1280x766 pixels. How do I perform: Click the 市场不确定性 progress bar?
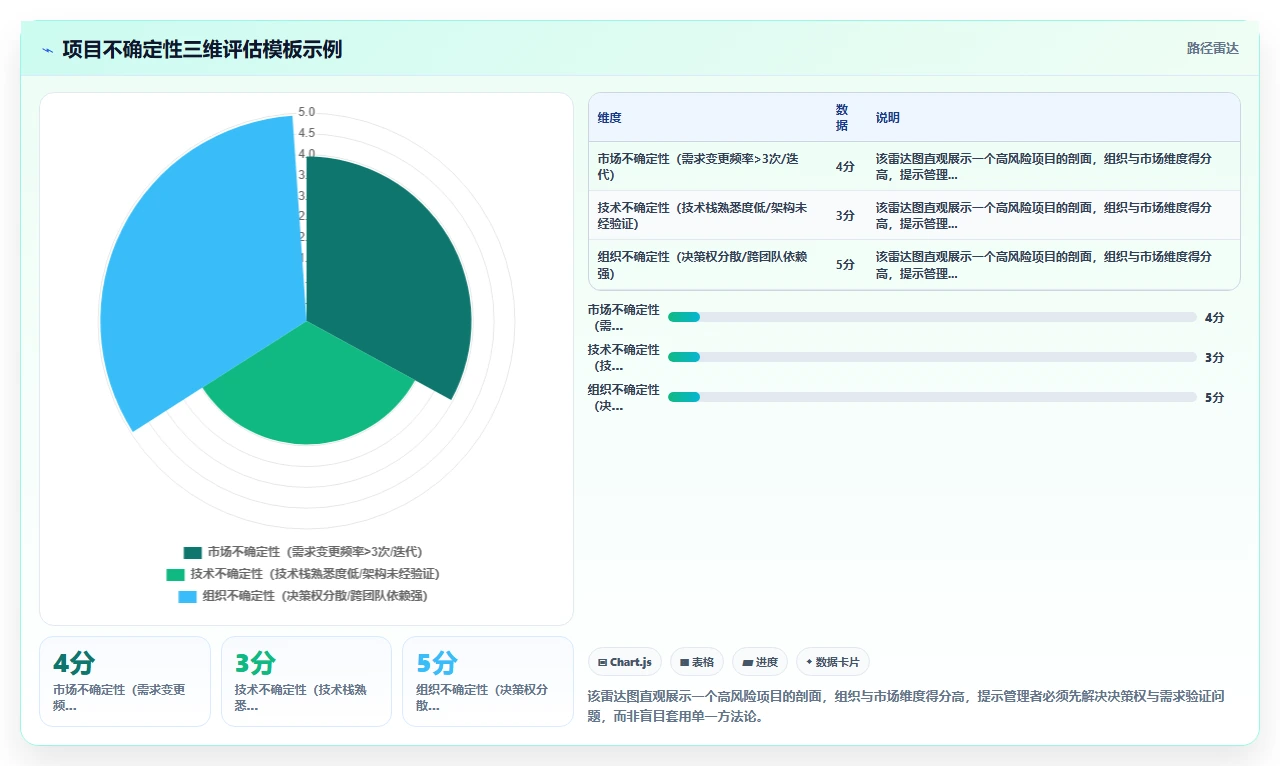tap(932, 317)
